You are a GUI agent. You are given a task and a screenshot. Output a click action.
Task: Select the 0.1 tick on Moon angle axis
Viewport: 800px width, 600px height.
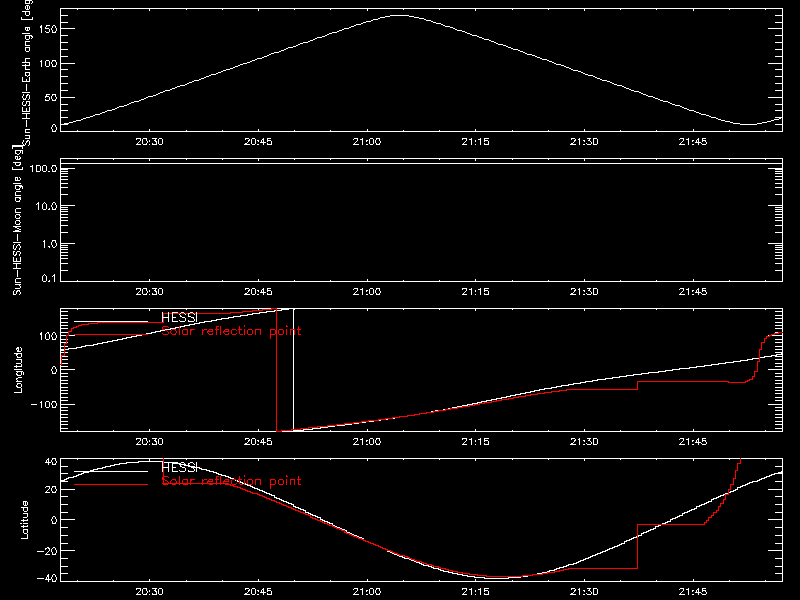(49, 278)
